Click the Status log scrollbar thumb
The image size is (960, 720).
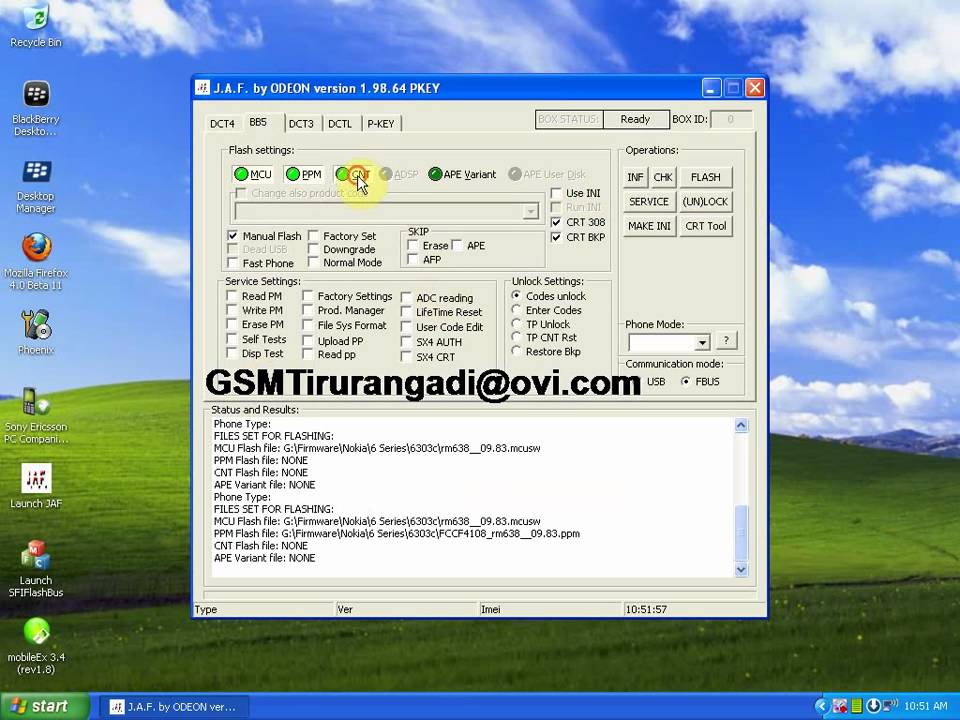click(741, 532)
